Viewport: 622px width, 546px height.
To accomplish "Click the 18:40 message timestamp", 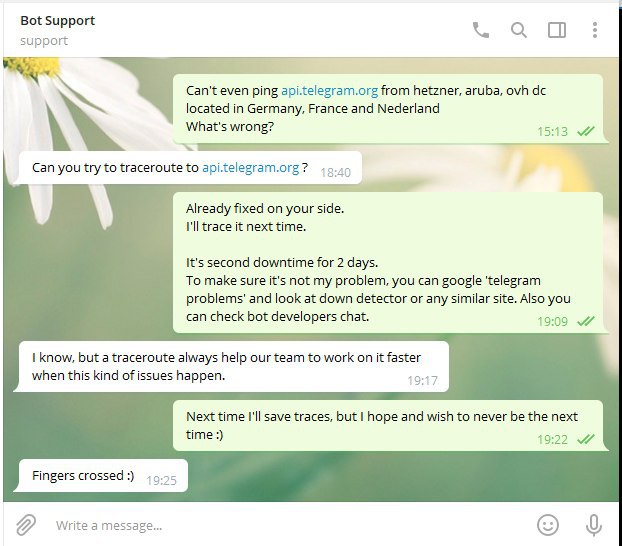I will coord(336,173).
